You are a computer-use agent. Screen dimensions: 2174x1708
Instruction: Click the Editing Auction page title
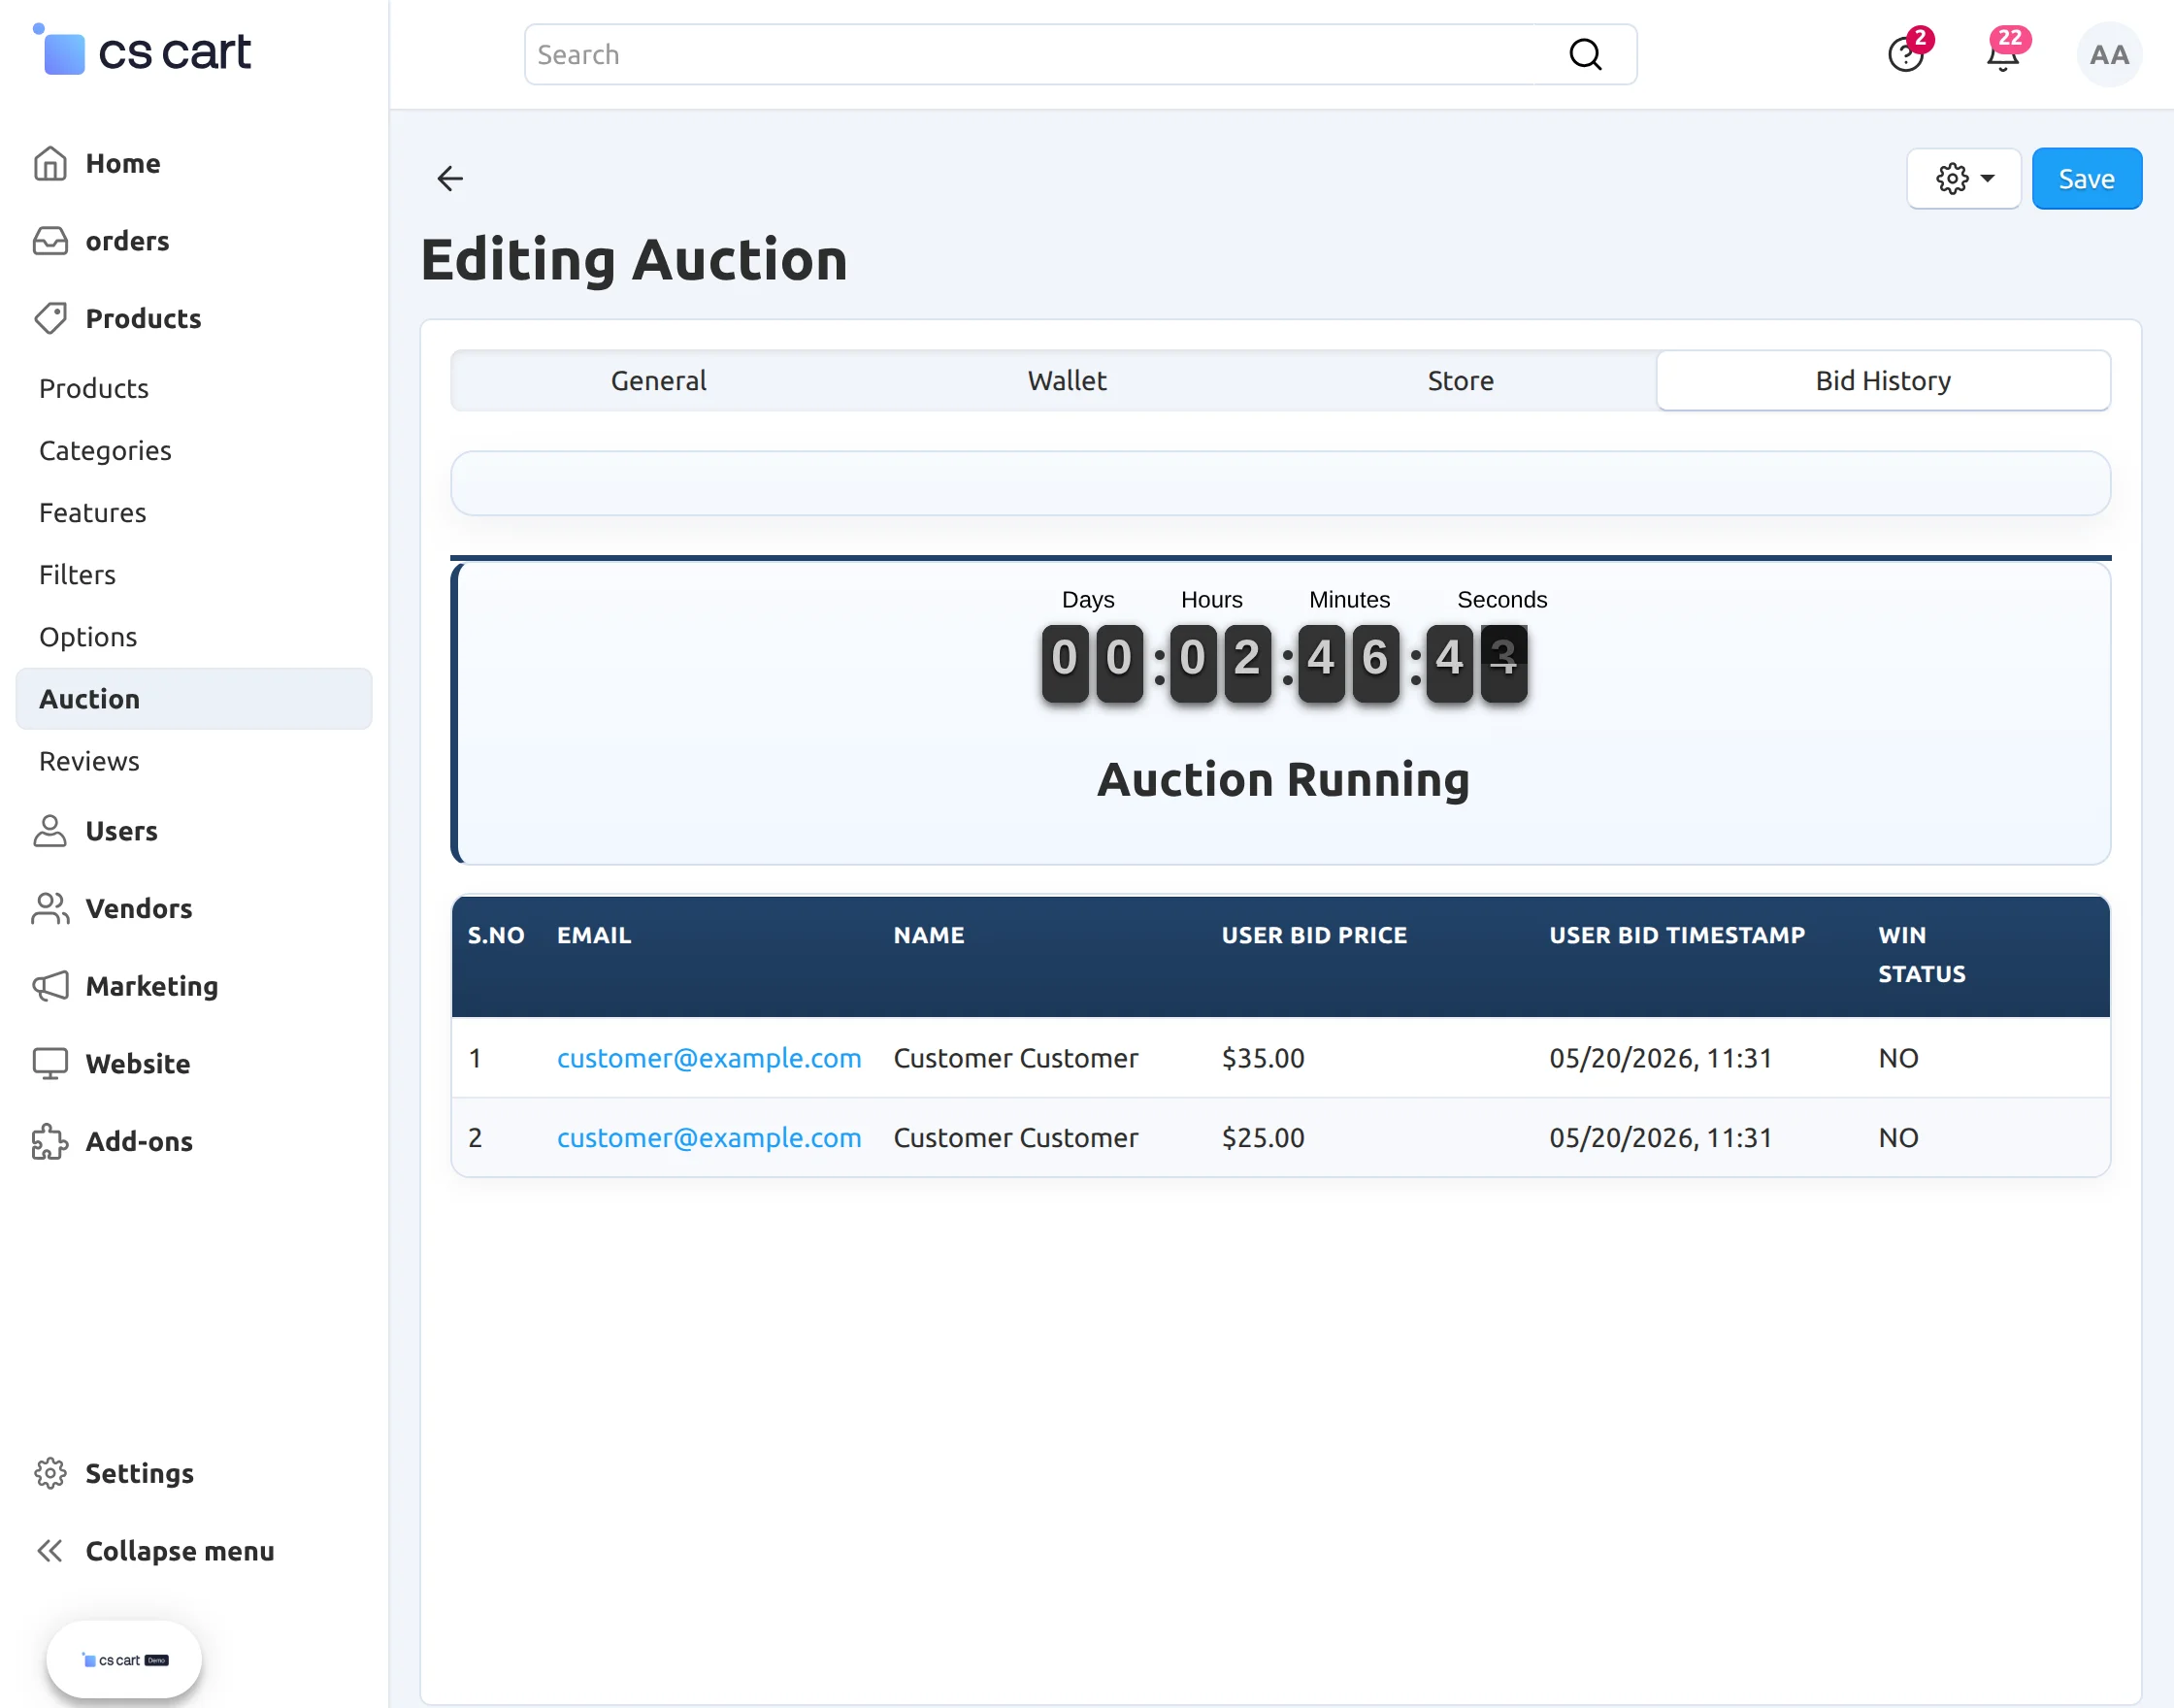tap(634, 260)
